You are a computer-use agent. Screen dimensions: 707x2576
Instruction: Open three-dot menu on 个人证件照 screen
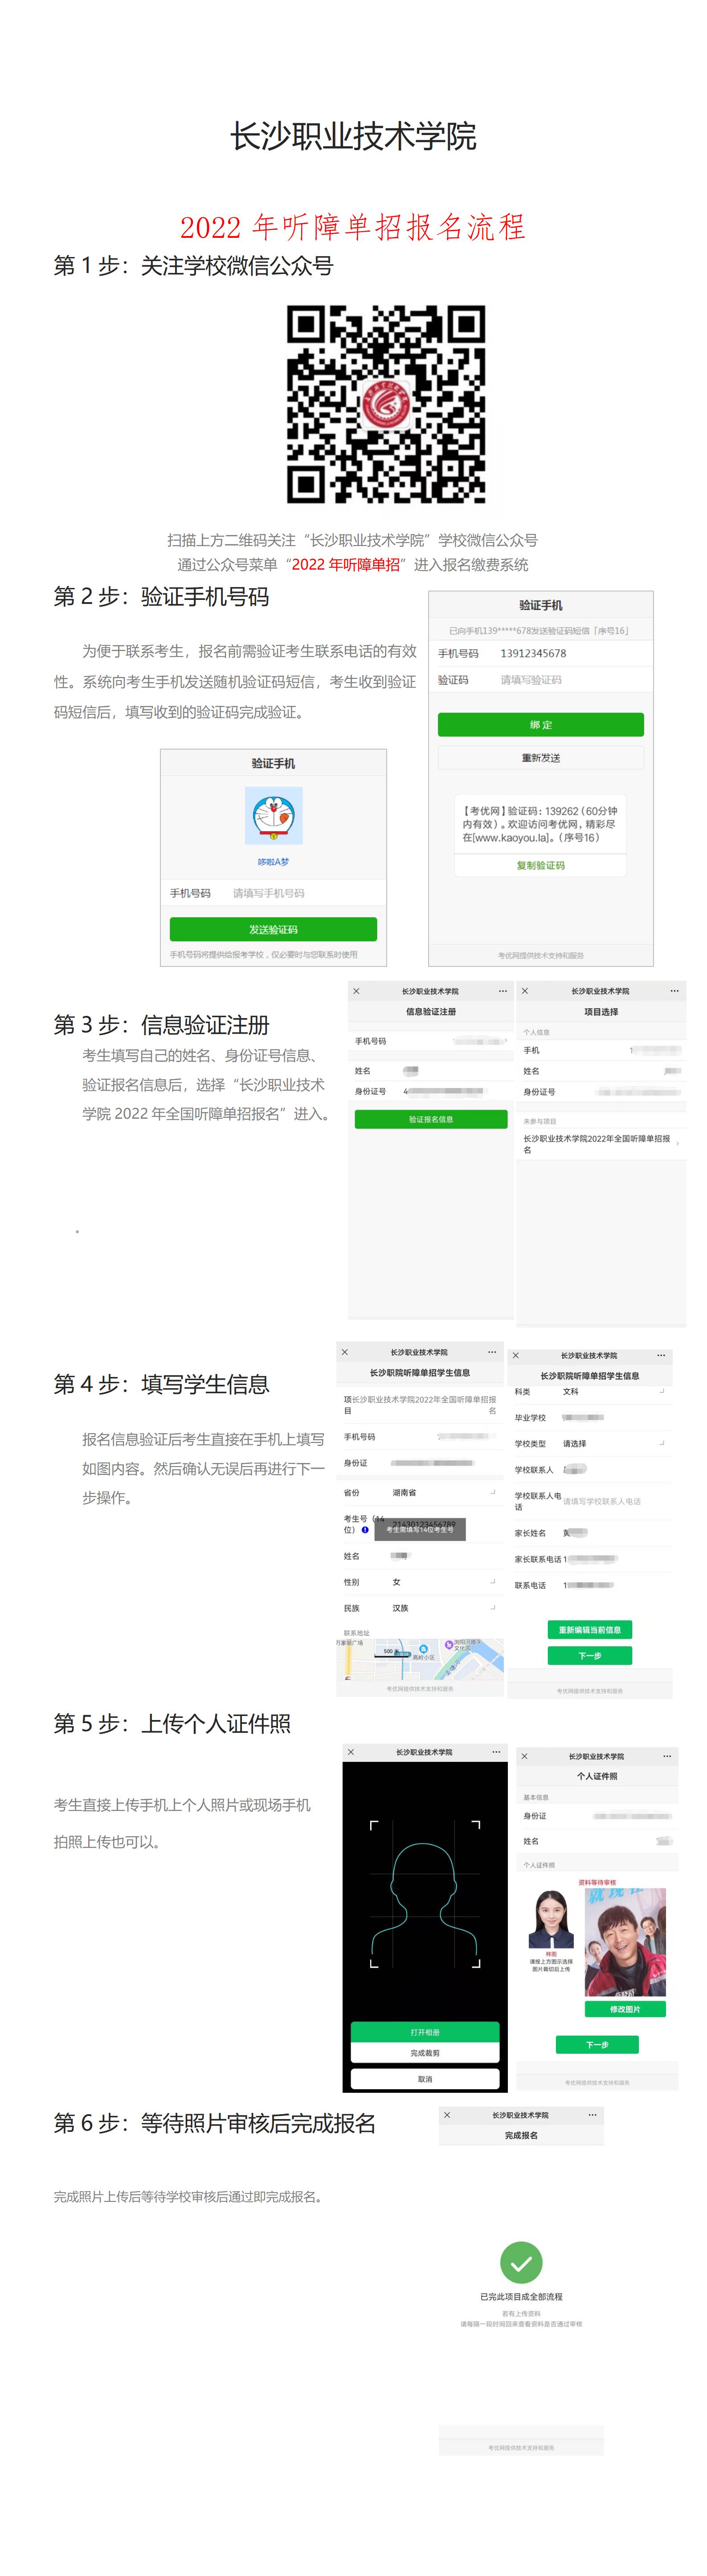(x=667, y=1756)
